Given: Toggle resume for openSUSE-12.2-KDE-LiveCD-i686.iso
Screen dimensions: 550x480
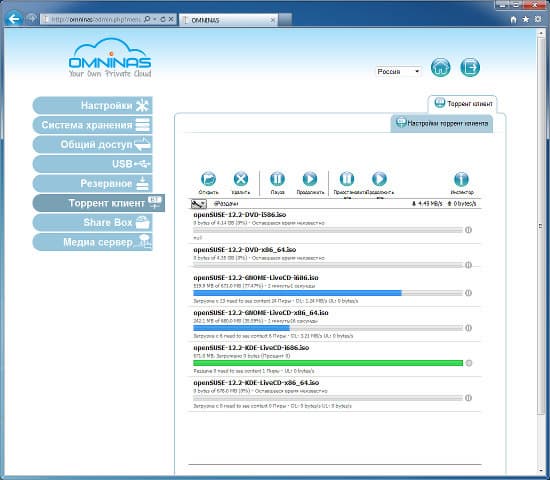Looking at the screenshot, I should tap(468, 363).
